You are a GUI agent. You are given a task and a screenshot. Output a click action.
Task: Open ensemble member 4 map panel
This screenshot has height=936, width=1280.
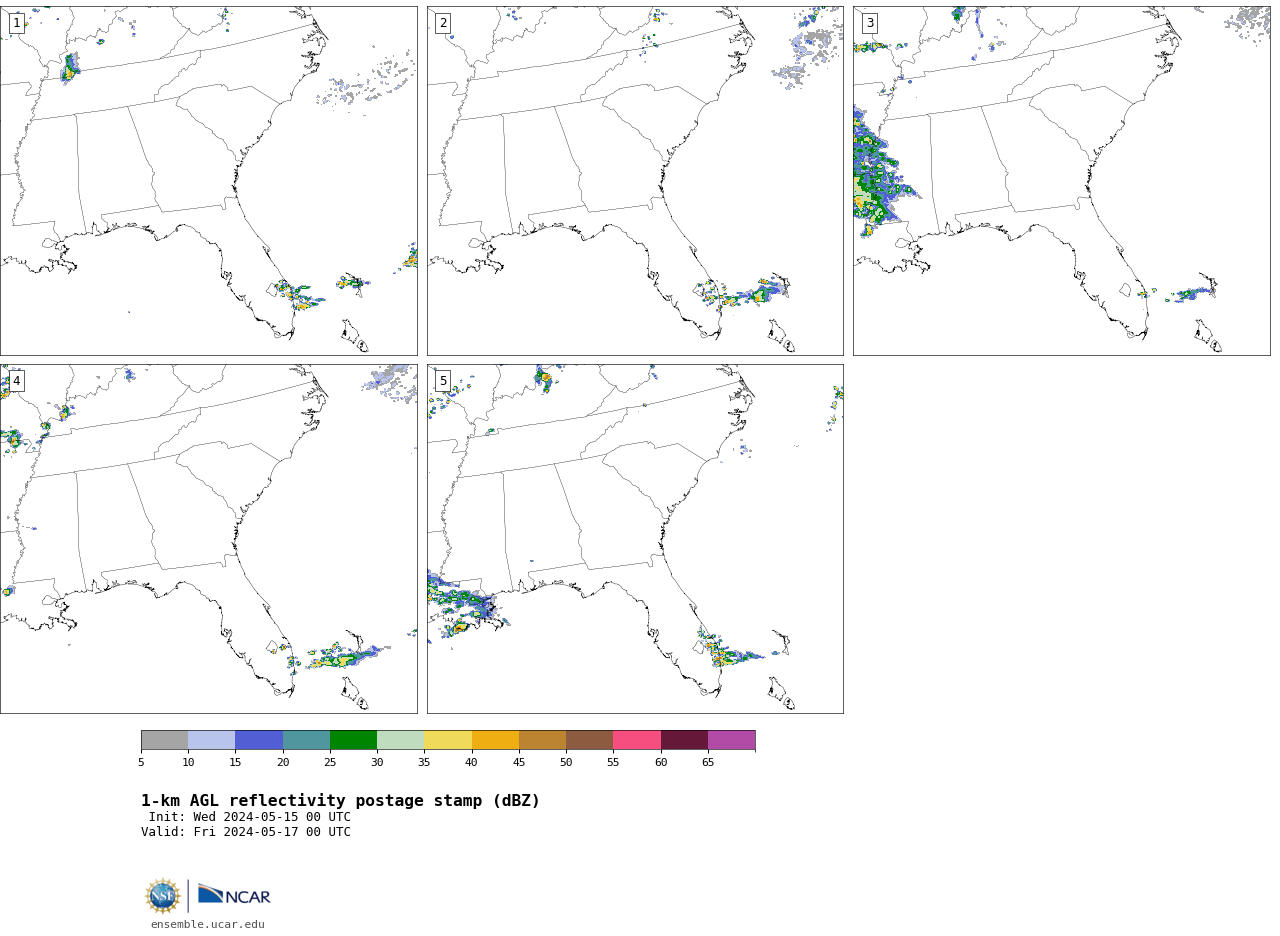pyautogui.click(x=208, y=539)
